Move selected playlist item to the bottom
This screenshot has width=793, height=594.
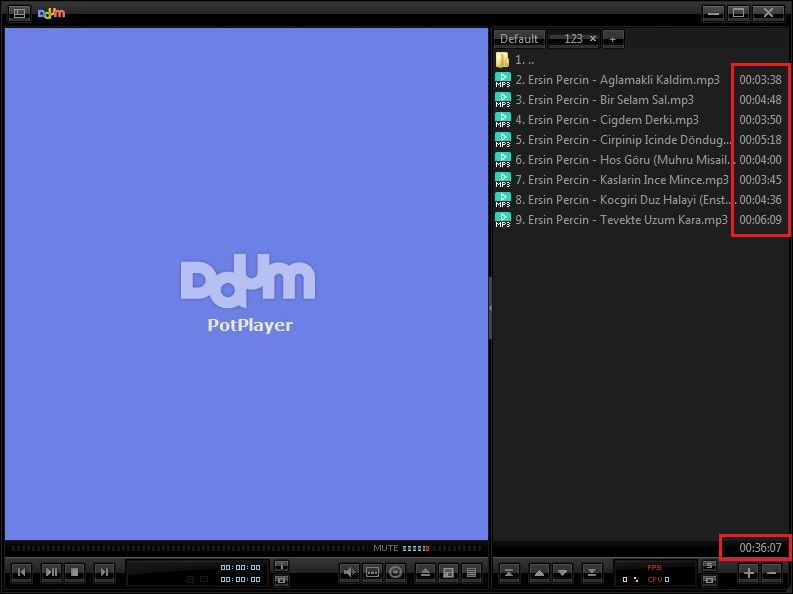592,572
